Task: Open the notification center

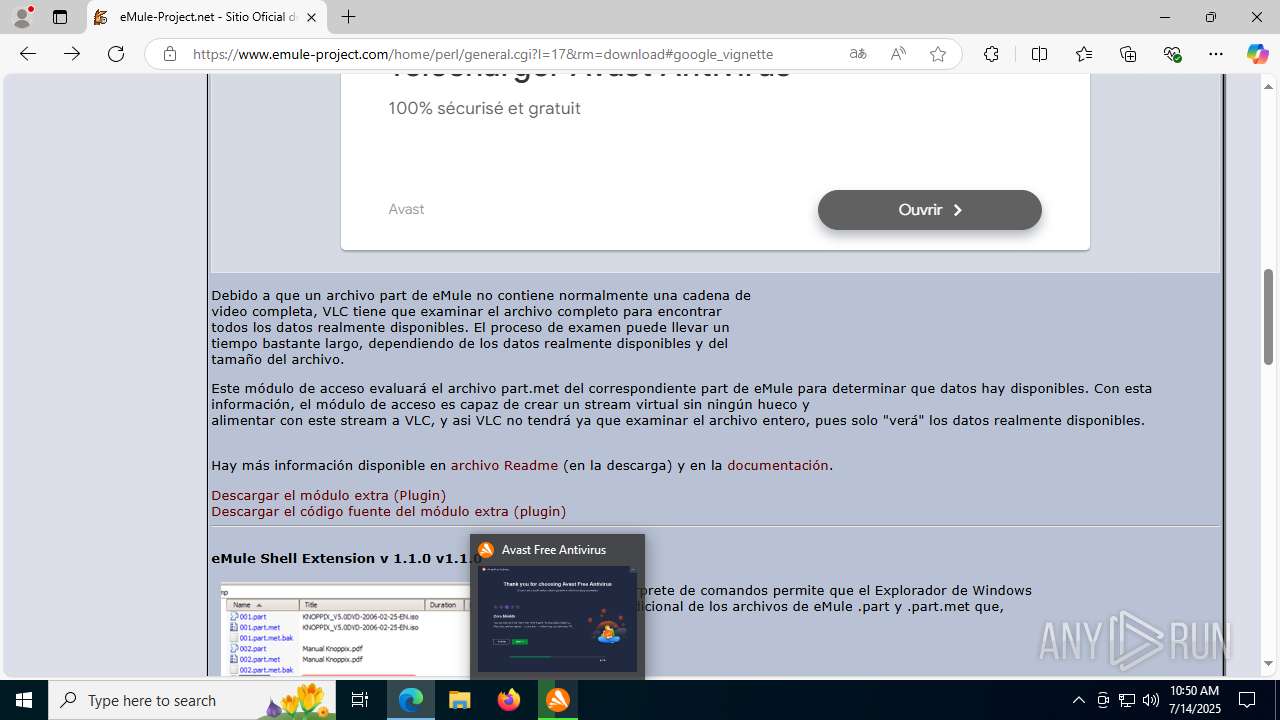Action: click(x=1247, y=700)
